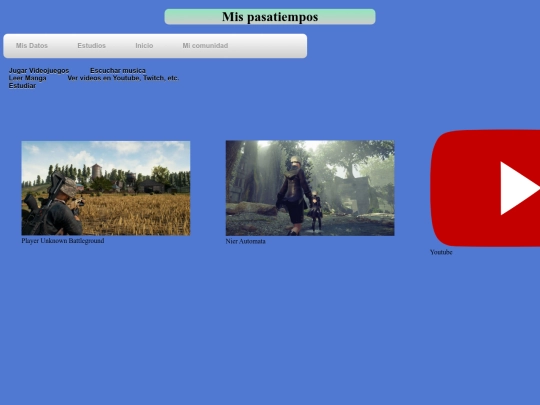Click the Nier Automata caption
The width and height of the screenshot is (540, 405).
click(x=246, y=241)
